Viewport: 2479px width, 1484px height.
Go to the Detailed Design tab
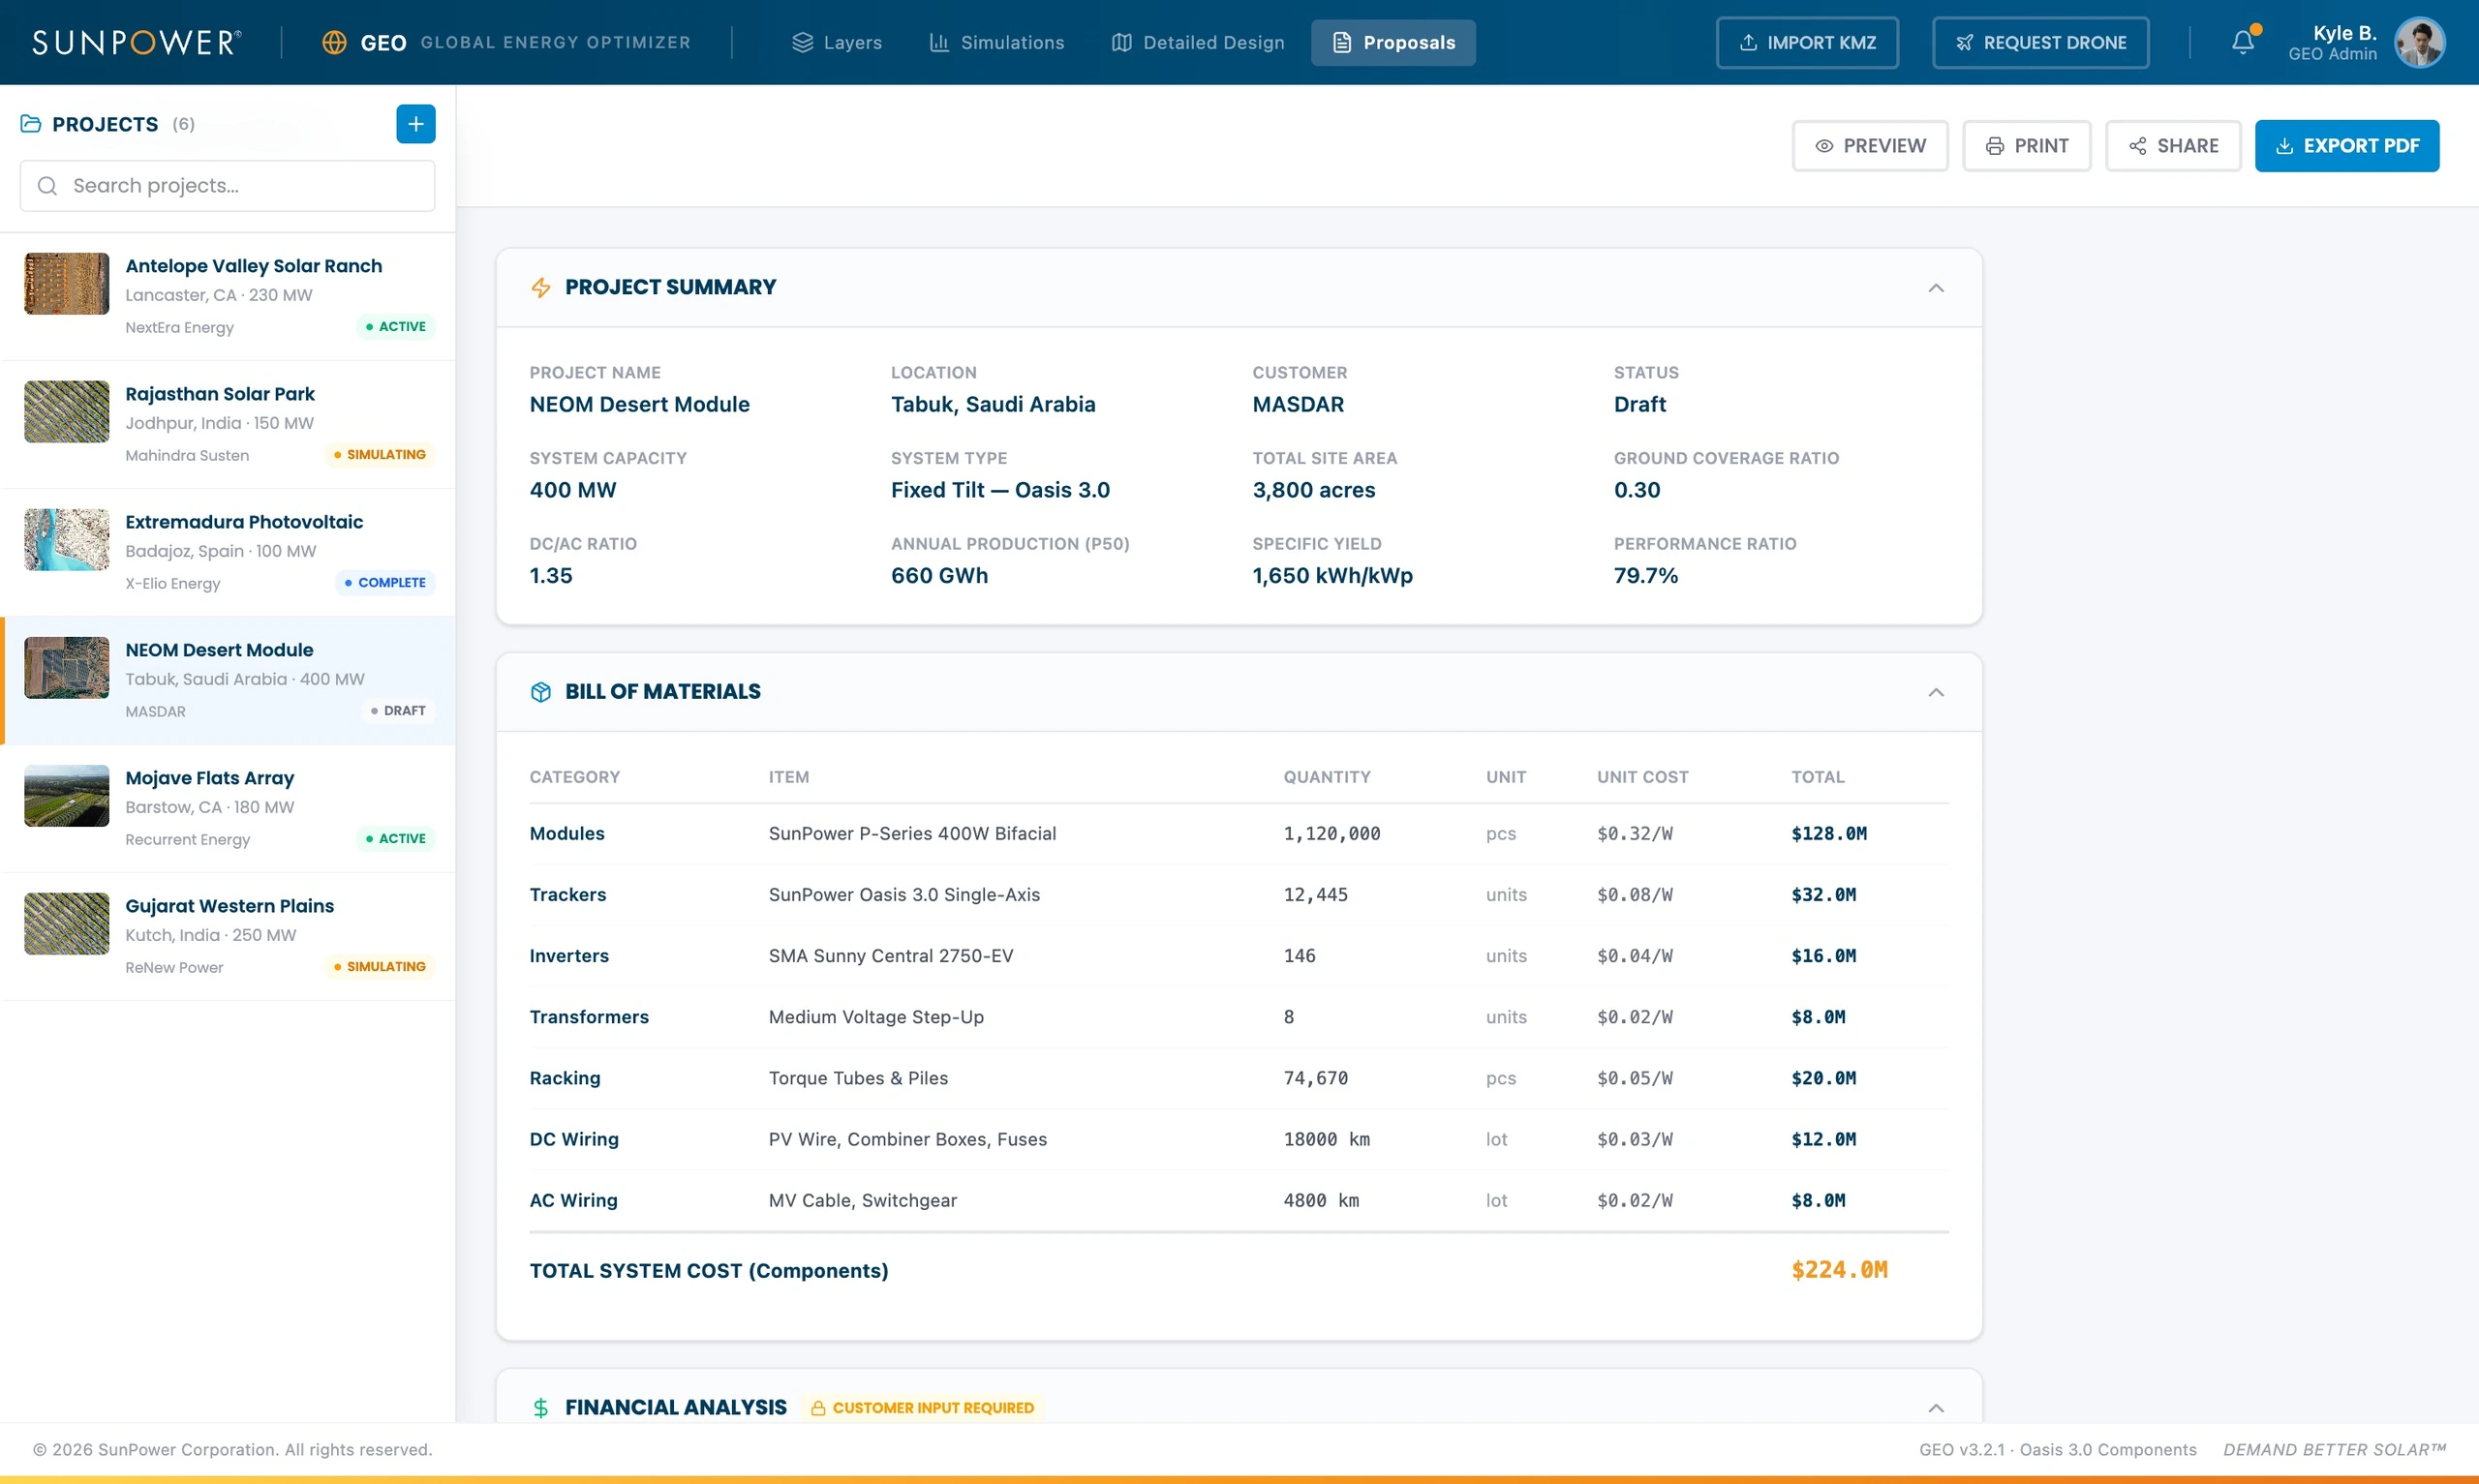1198,42
